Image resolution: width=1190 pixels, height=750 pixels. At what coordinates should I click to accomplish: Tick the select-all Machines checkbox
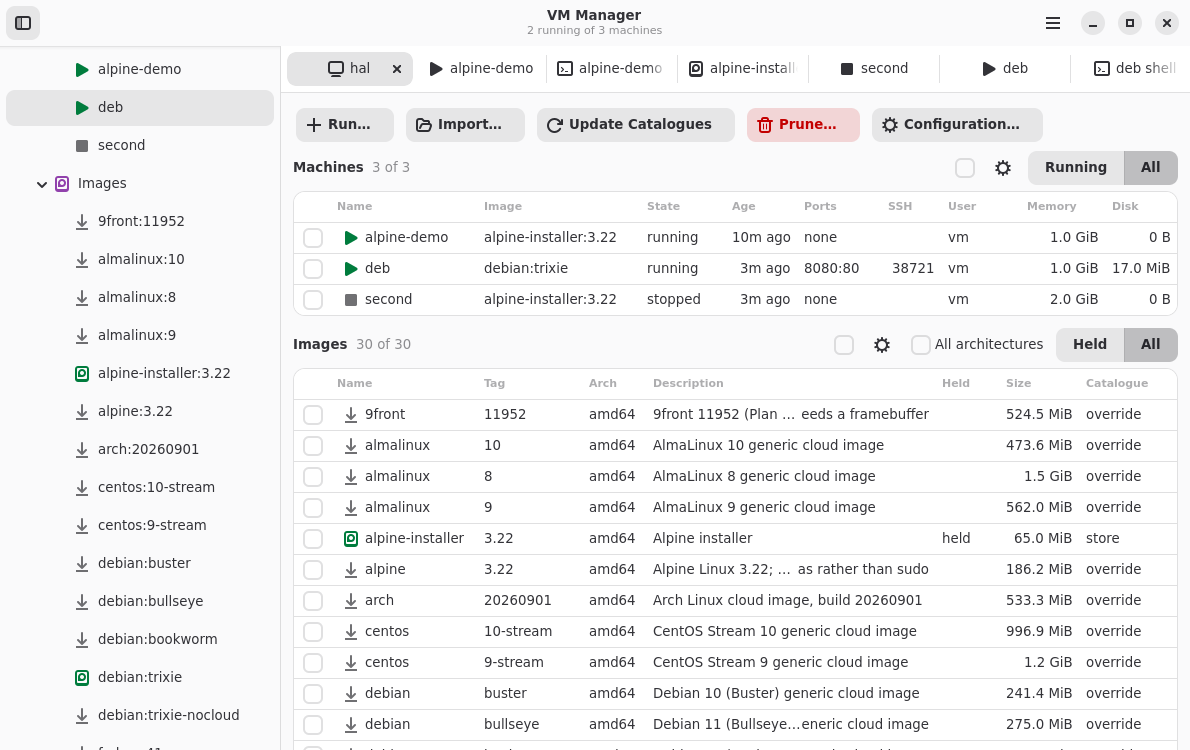pos(965,168)
